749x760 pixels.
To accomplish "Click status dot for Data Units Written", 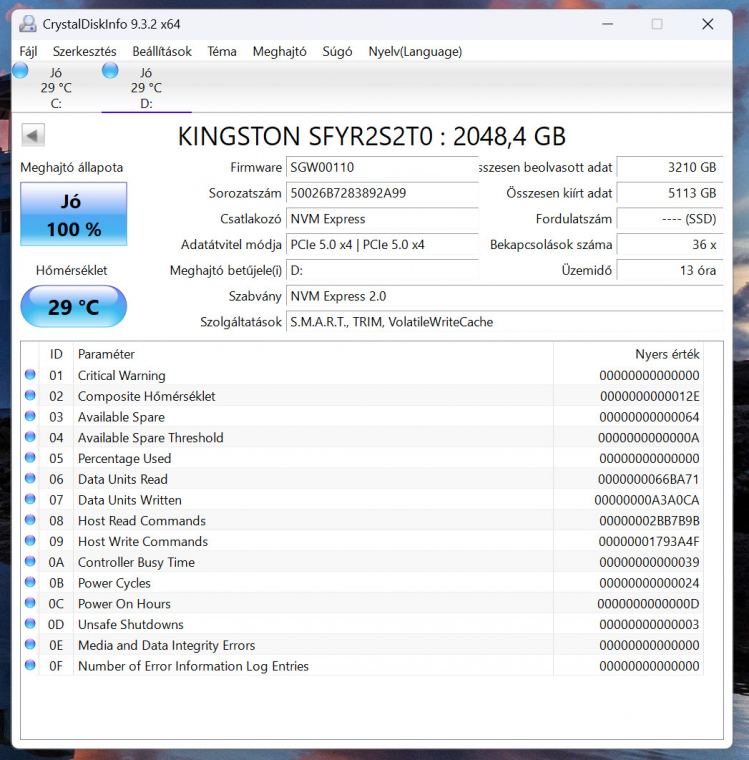I will [30, 499].
